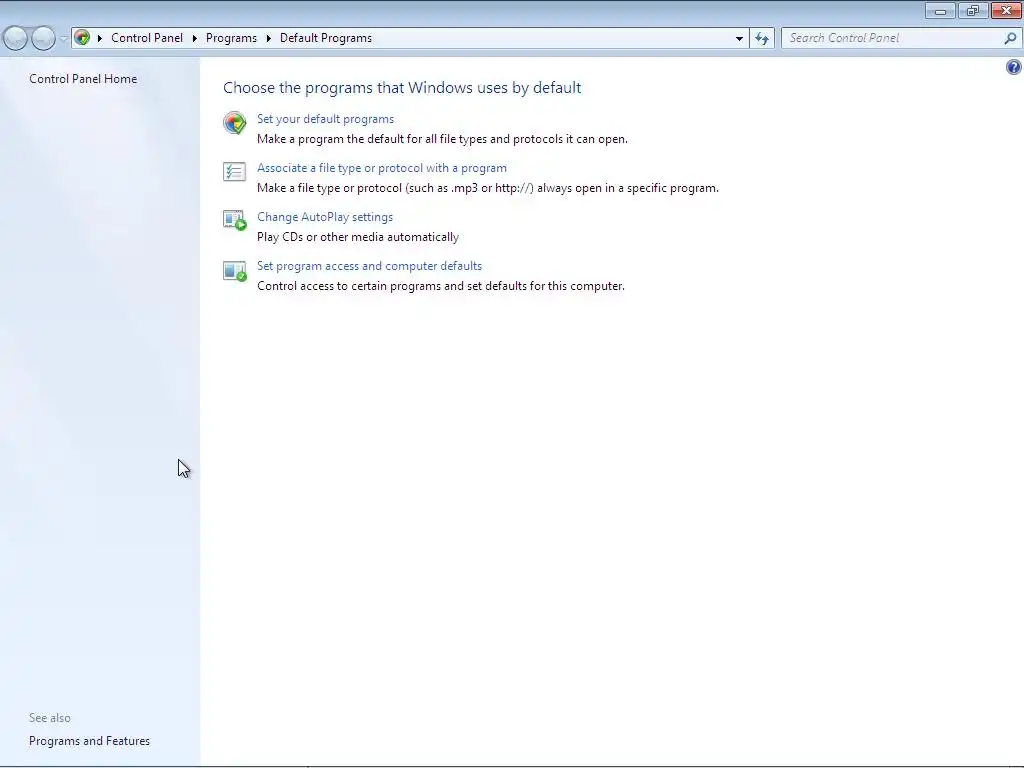
Task: Open the recent pages dropdown arrow
Action: pos(63,39)
